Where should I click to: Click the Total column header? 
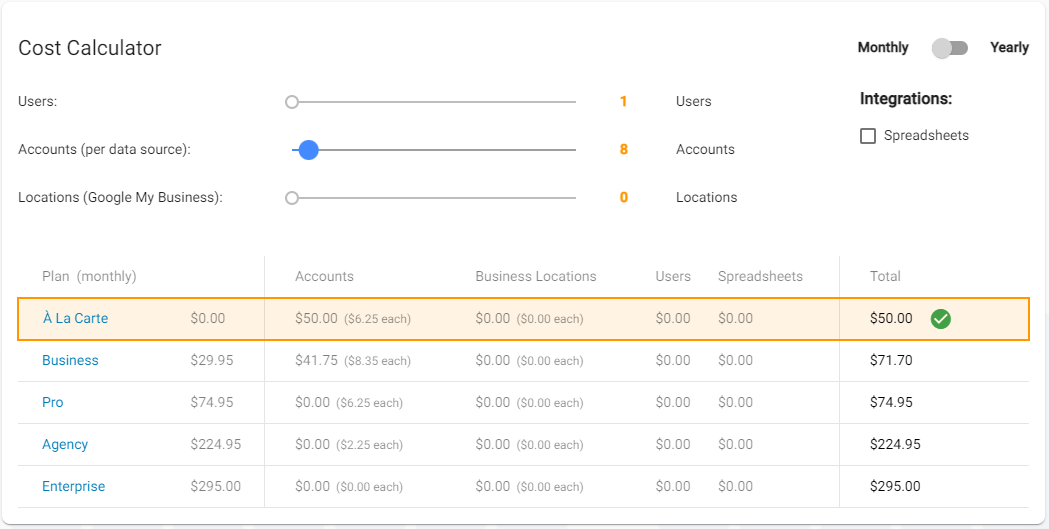coord(885,277)
